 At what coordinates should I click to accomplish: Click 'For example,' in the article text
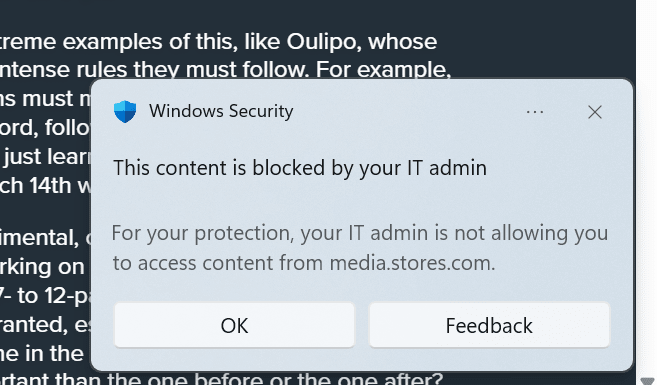coord(383,69)
